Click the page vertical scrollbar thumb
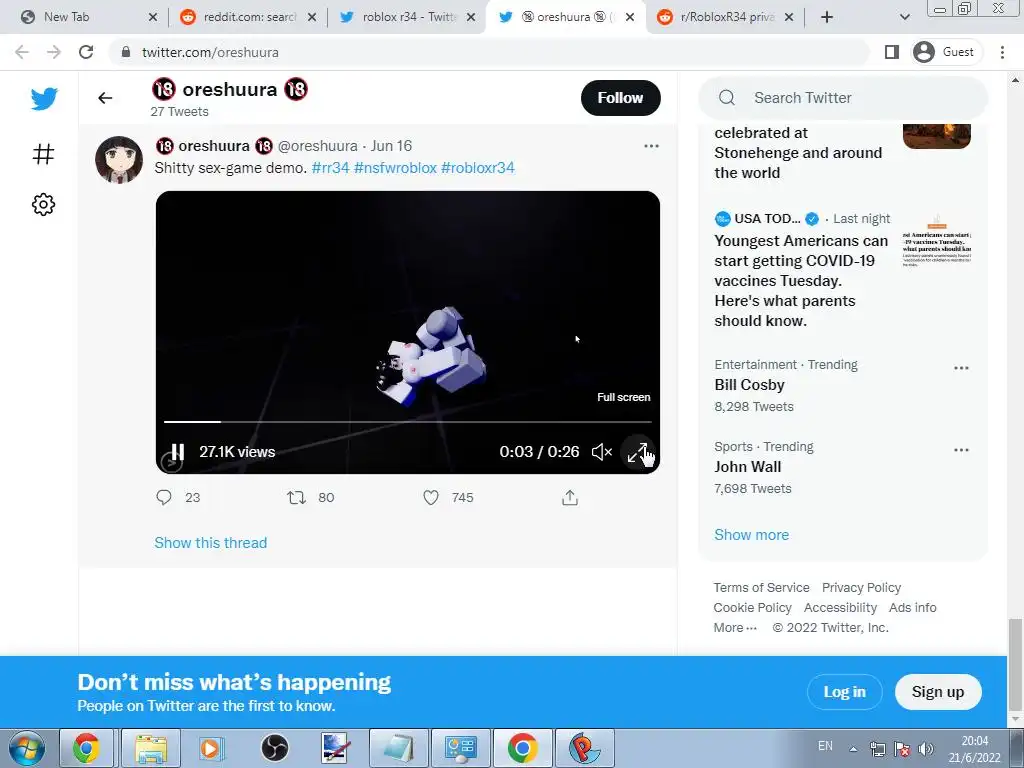 click(x=1015, y=665)
